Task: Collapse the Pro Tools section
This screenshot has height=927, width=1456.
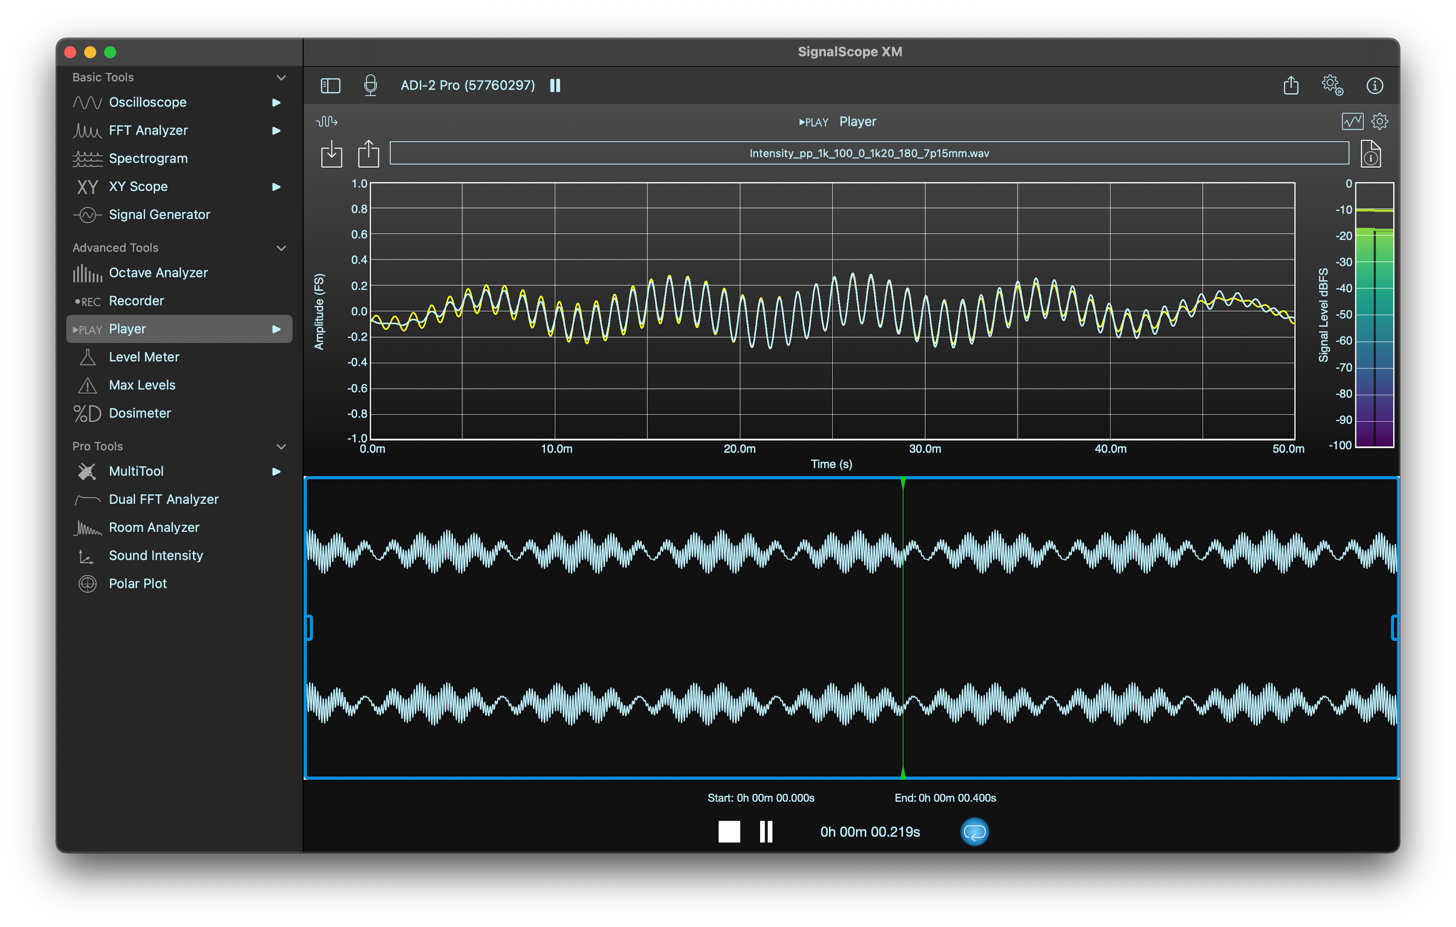Action: click(x=281, y=447)
